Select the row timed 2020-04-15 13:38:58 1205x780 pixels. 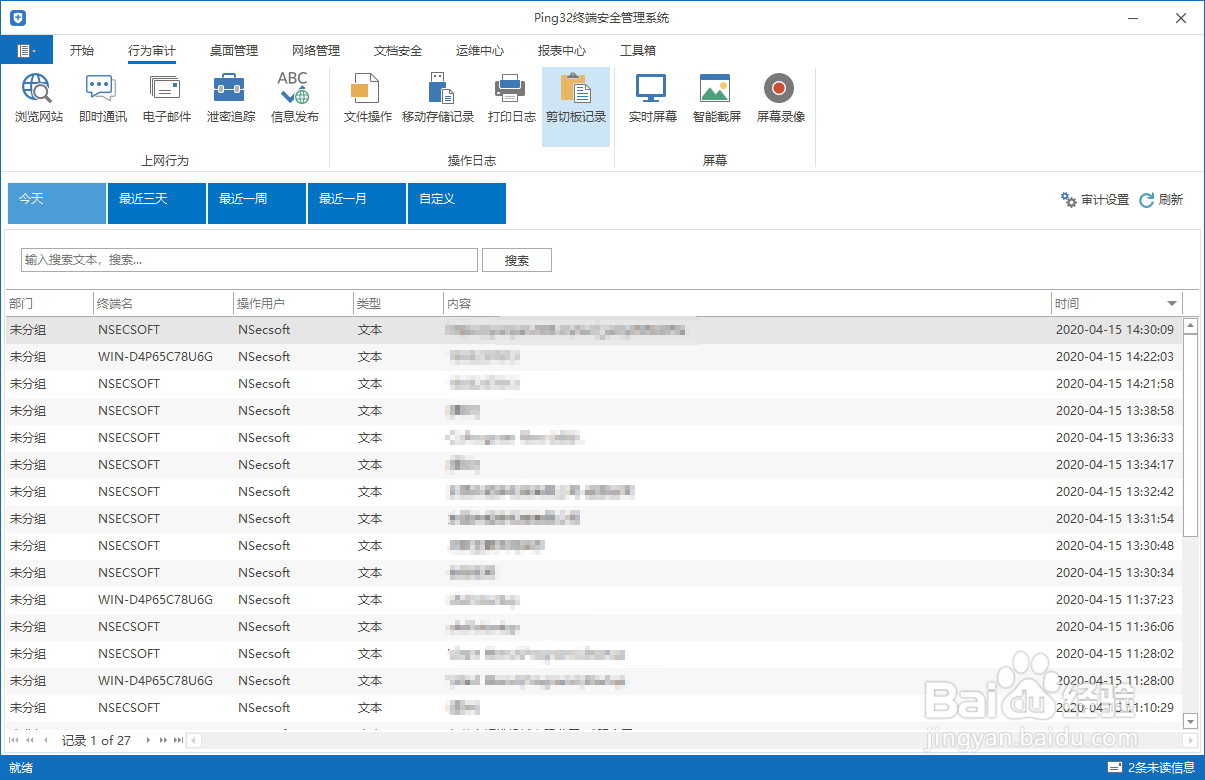coord(594,411)
